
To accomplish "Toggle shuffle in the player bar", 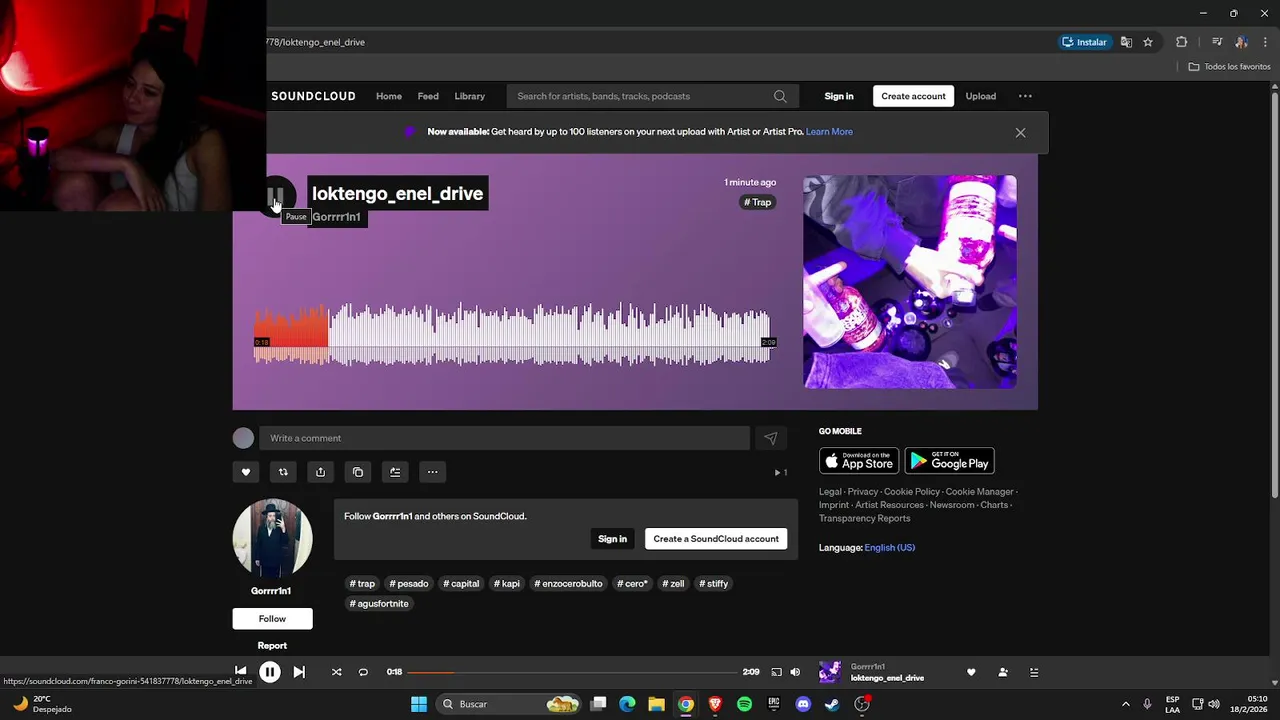I will tap(336, 672).
